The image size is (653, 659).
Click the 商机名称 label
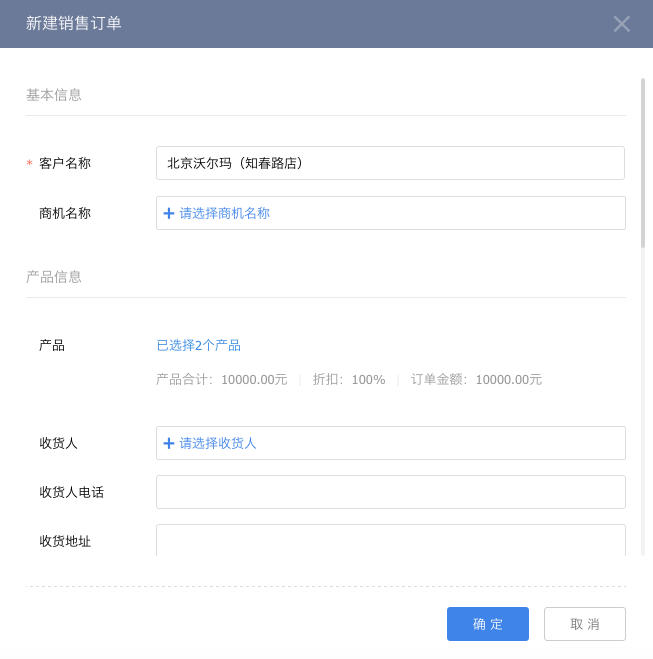[x=65, y=213]
